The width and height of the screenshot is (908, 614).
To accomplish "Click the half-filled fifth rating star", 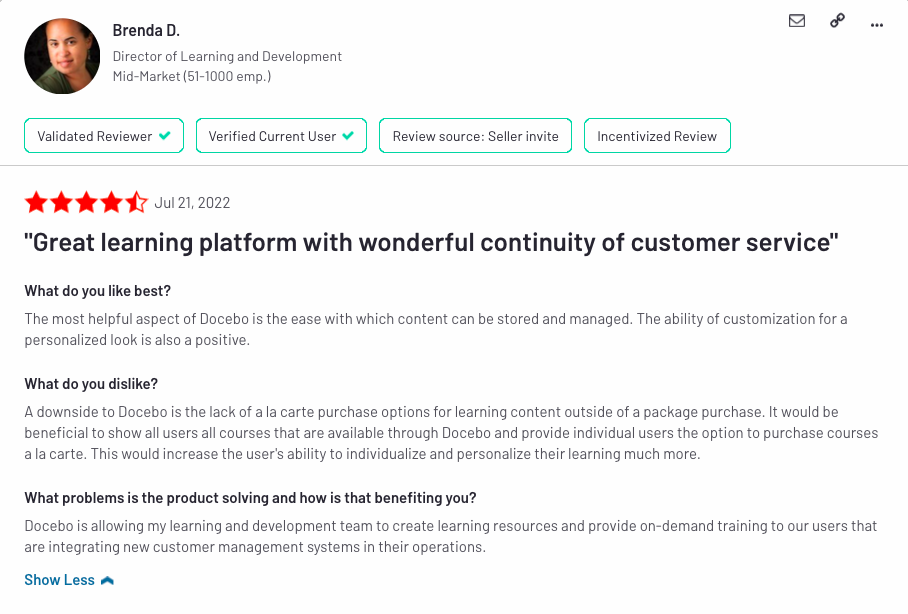I will tap(137, 202).
